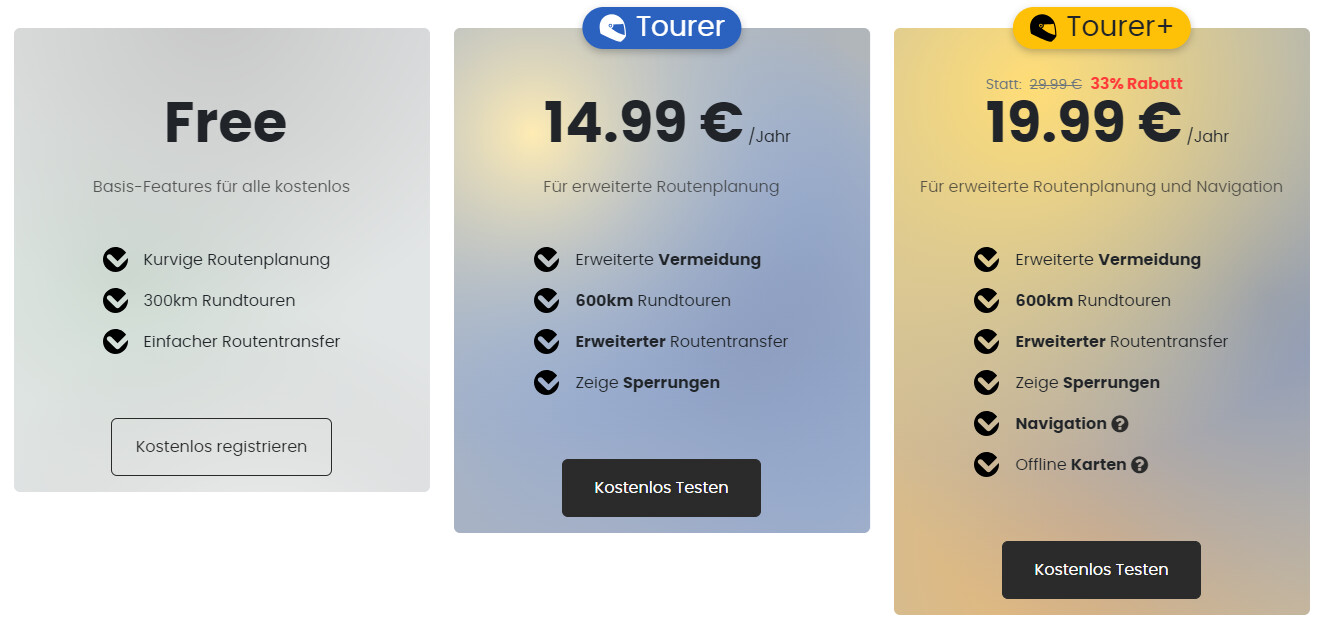Click the 14.99 € yearly price
1319x628 pixels.
tap(644, 123)
